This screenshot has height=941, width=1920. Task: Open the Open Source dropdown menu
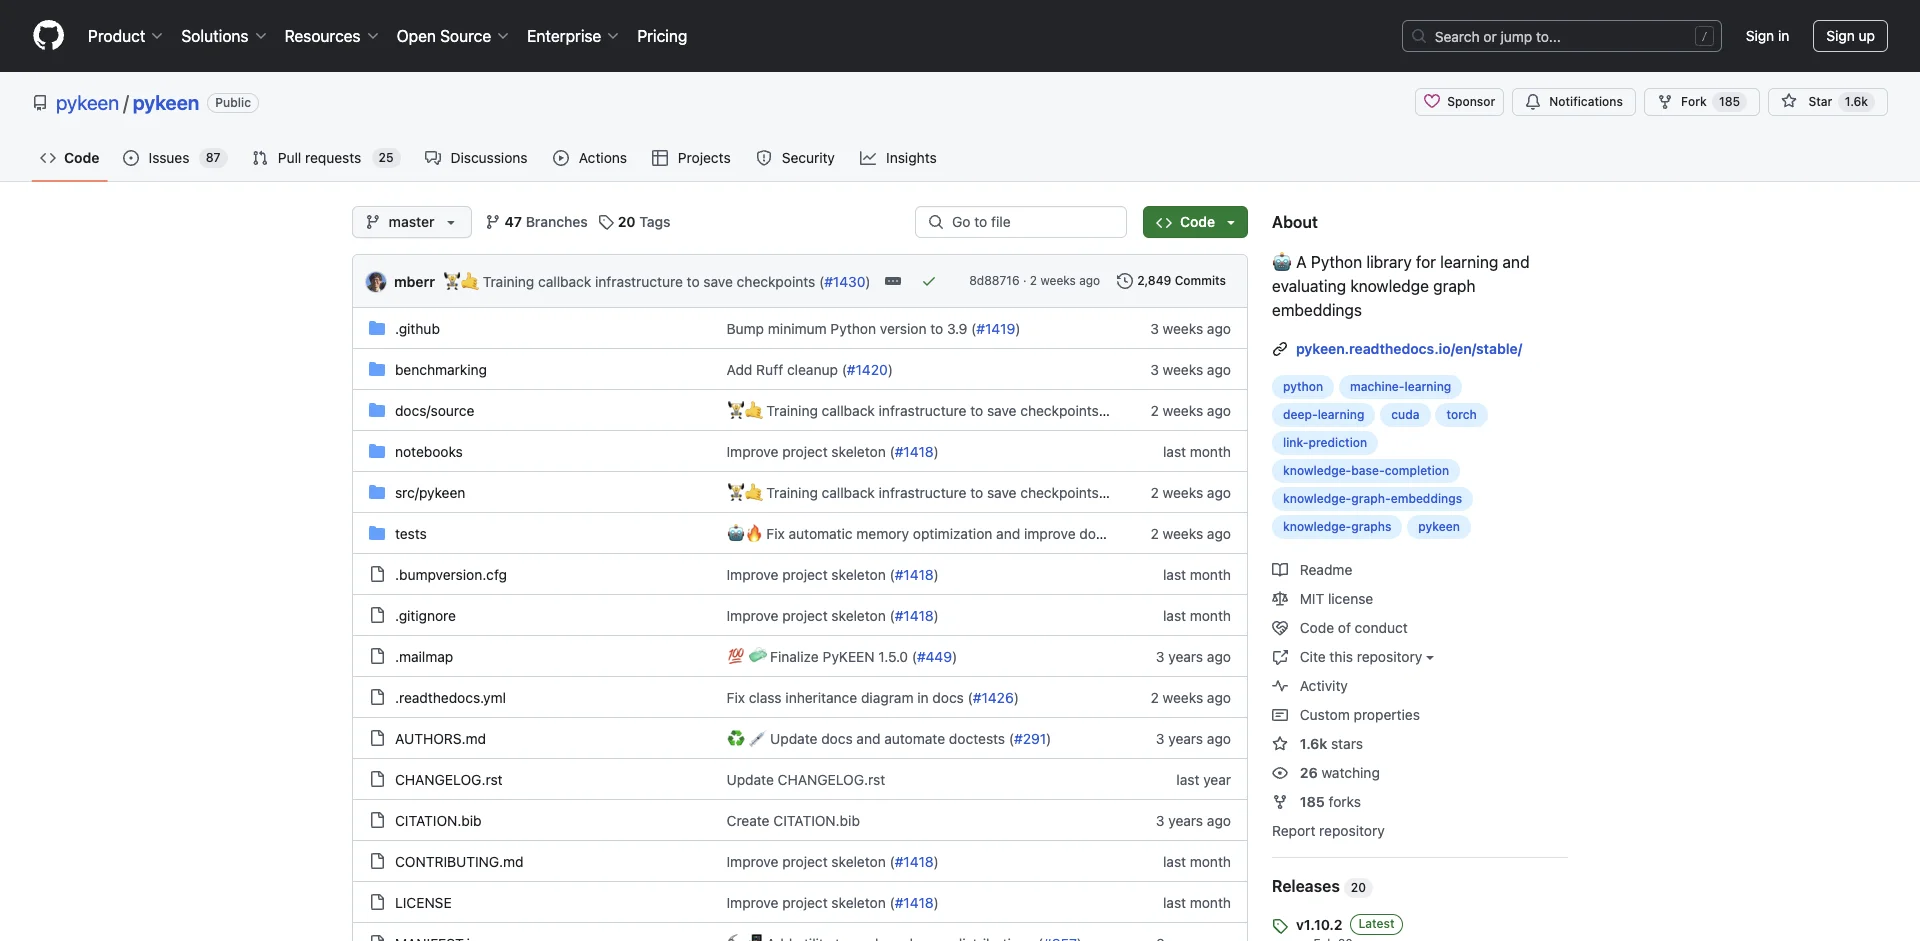pyautogui.click(x=453, y=36)
